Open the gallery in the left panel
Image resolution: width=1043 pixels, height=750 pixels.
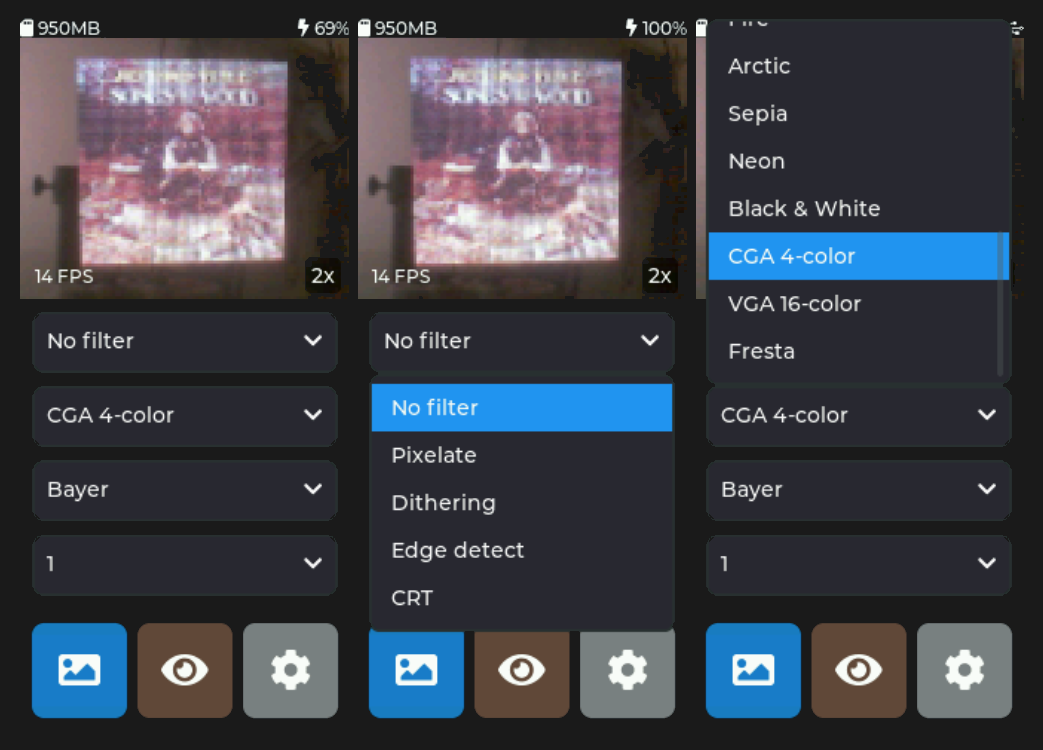coord(79,670)
